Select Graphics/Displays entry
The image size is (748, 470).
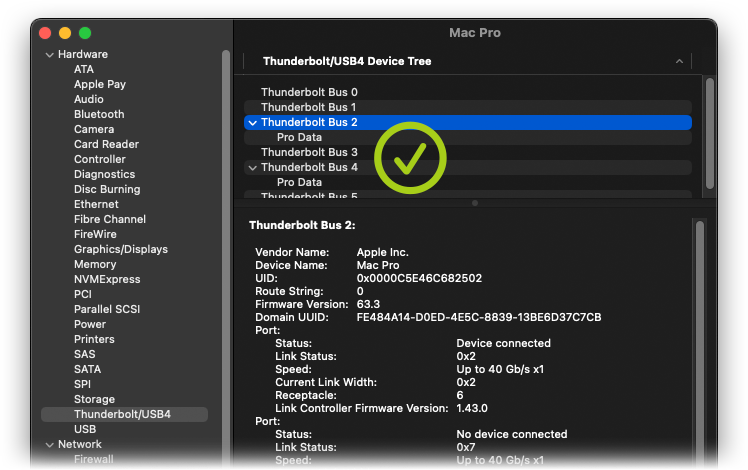pyautogui.click(x=121, y=249)
